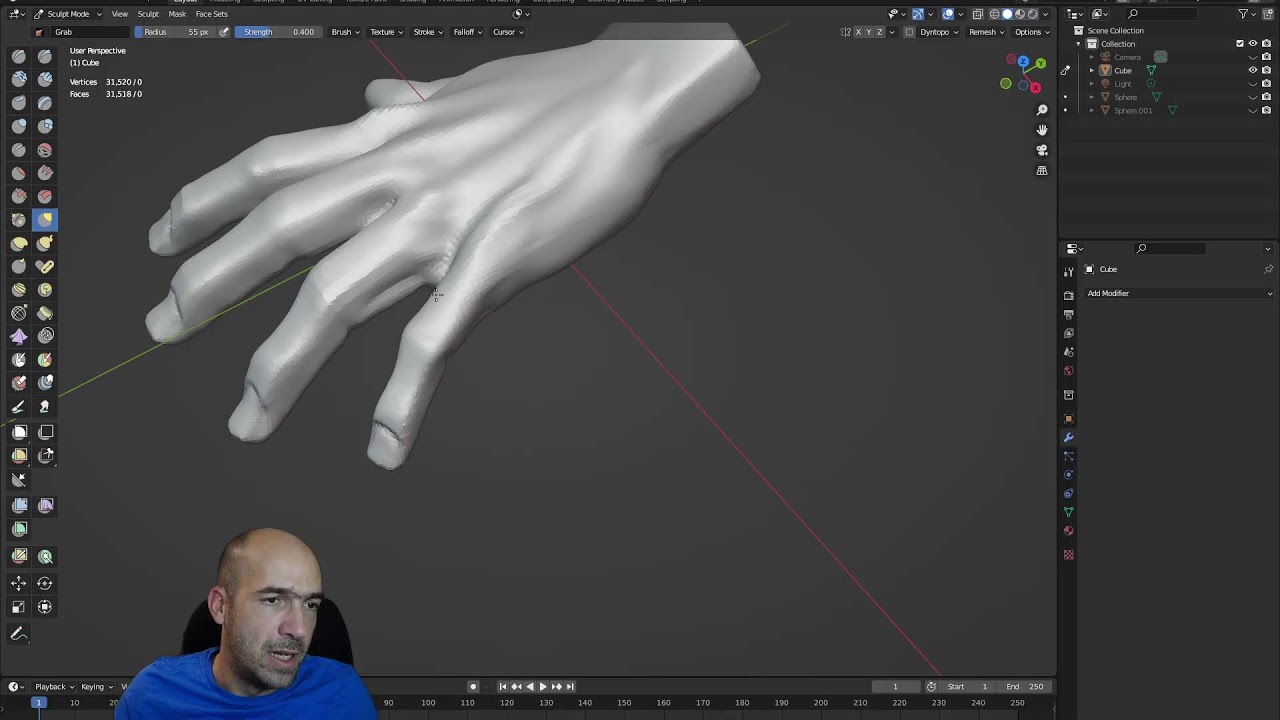Open the Playback menu in timeline
1280x720 pixels.
(x=54, y=687)
